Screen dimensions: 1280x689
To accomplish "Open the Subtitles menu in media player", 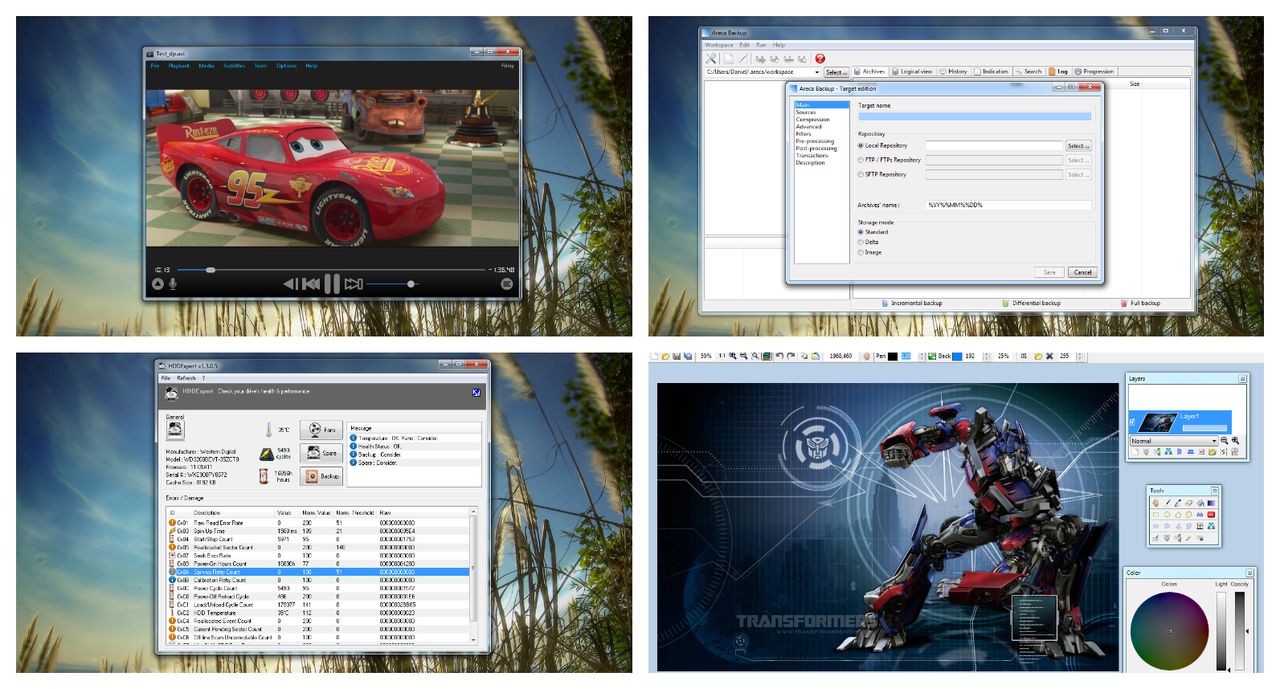I will pos(234,66).
